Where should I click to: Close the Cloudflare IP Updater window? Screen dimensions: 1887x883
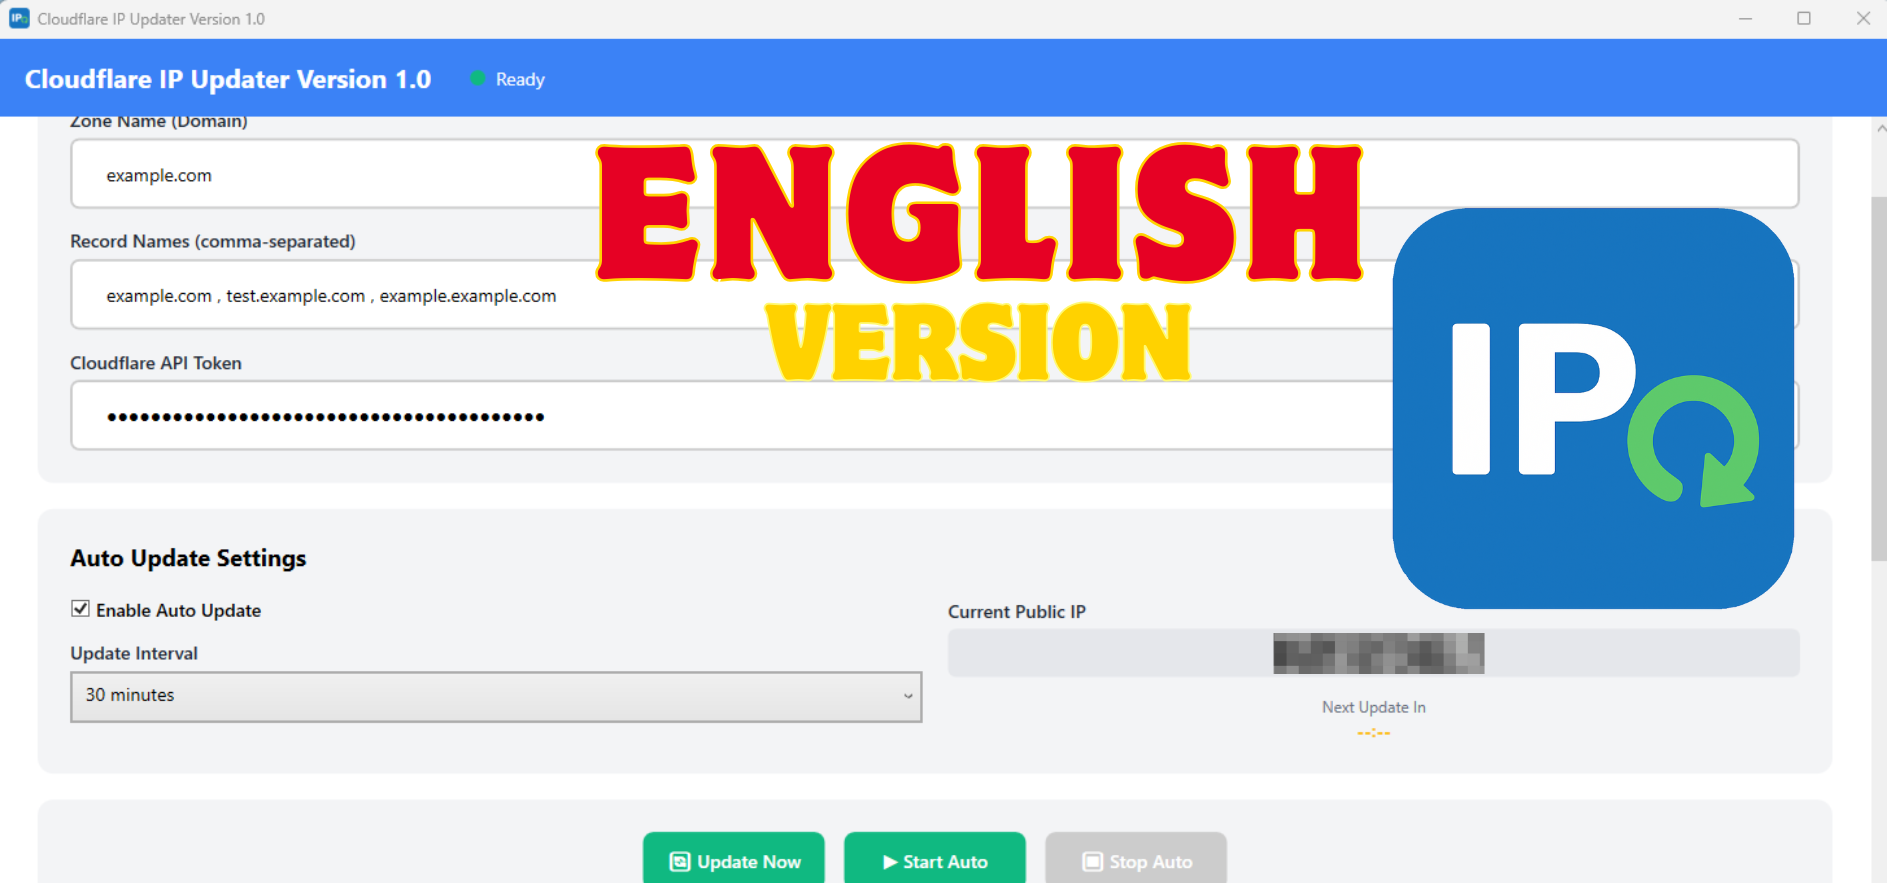(1863, 18)
